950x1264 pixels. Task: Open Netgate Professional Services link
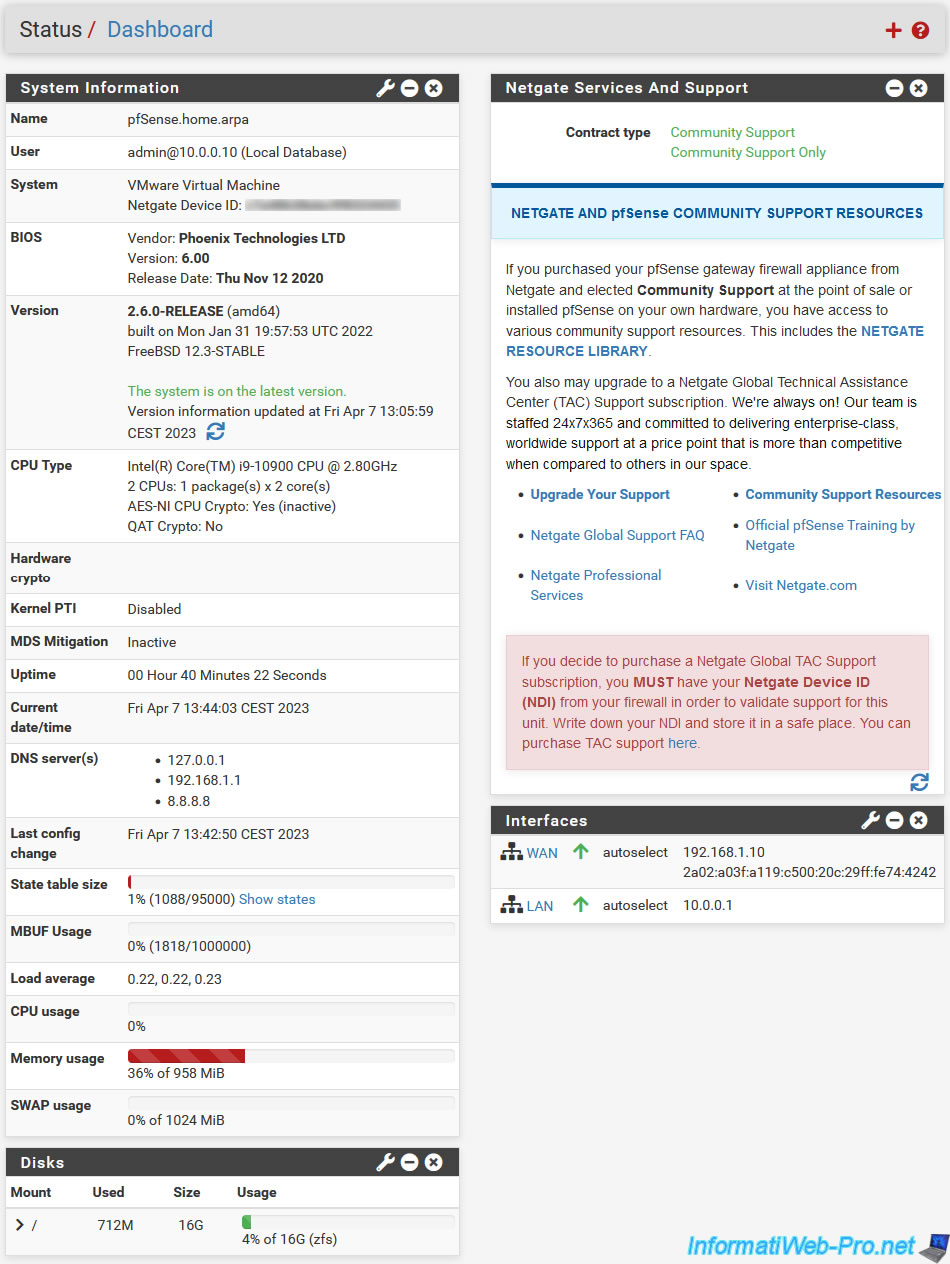[x=596, y=585]
